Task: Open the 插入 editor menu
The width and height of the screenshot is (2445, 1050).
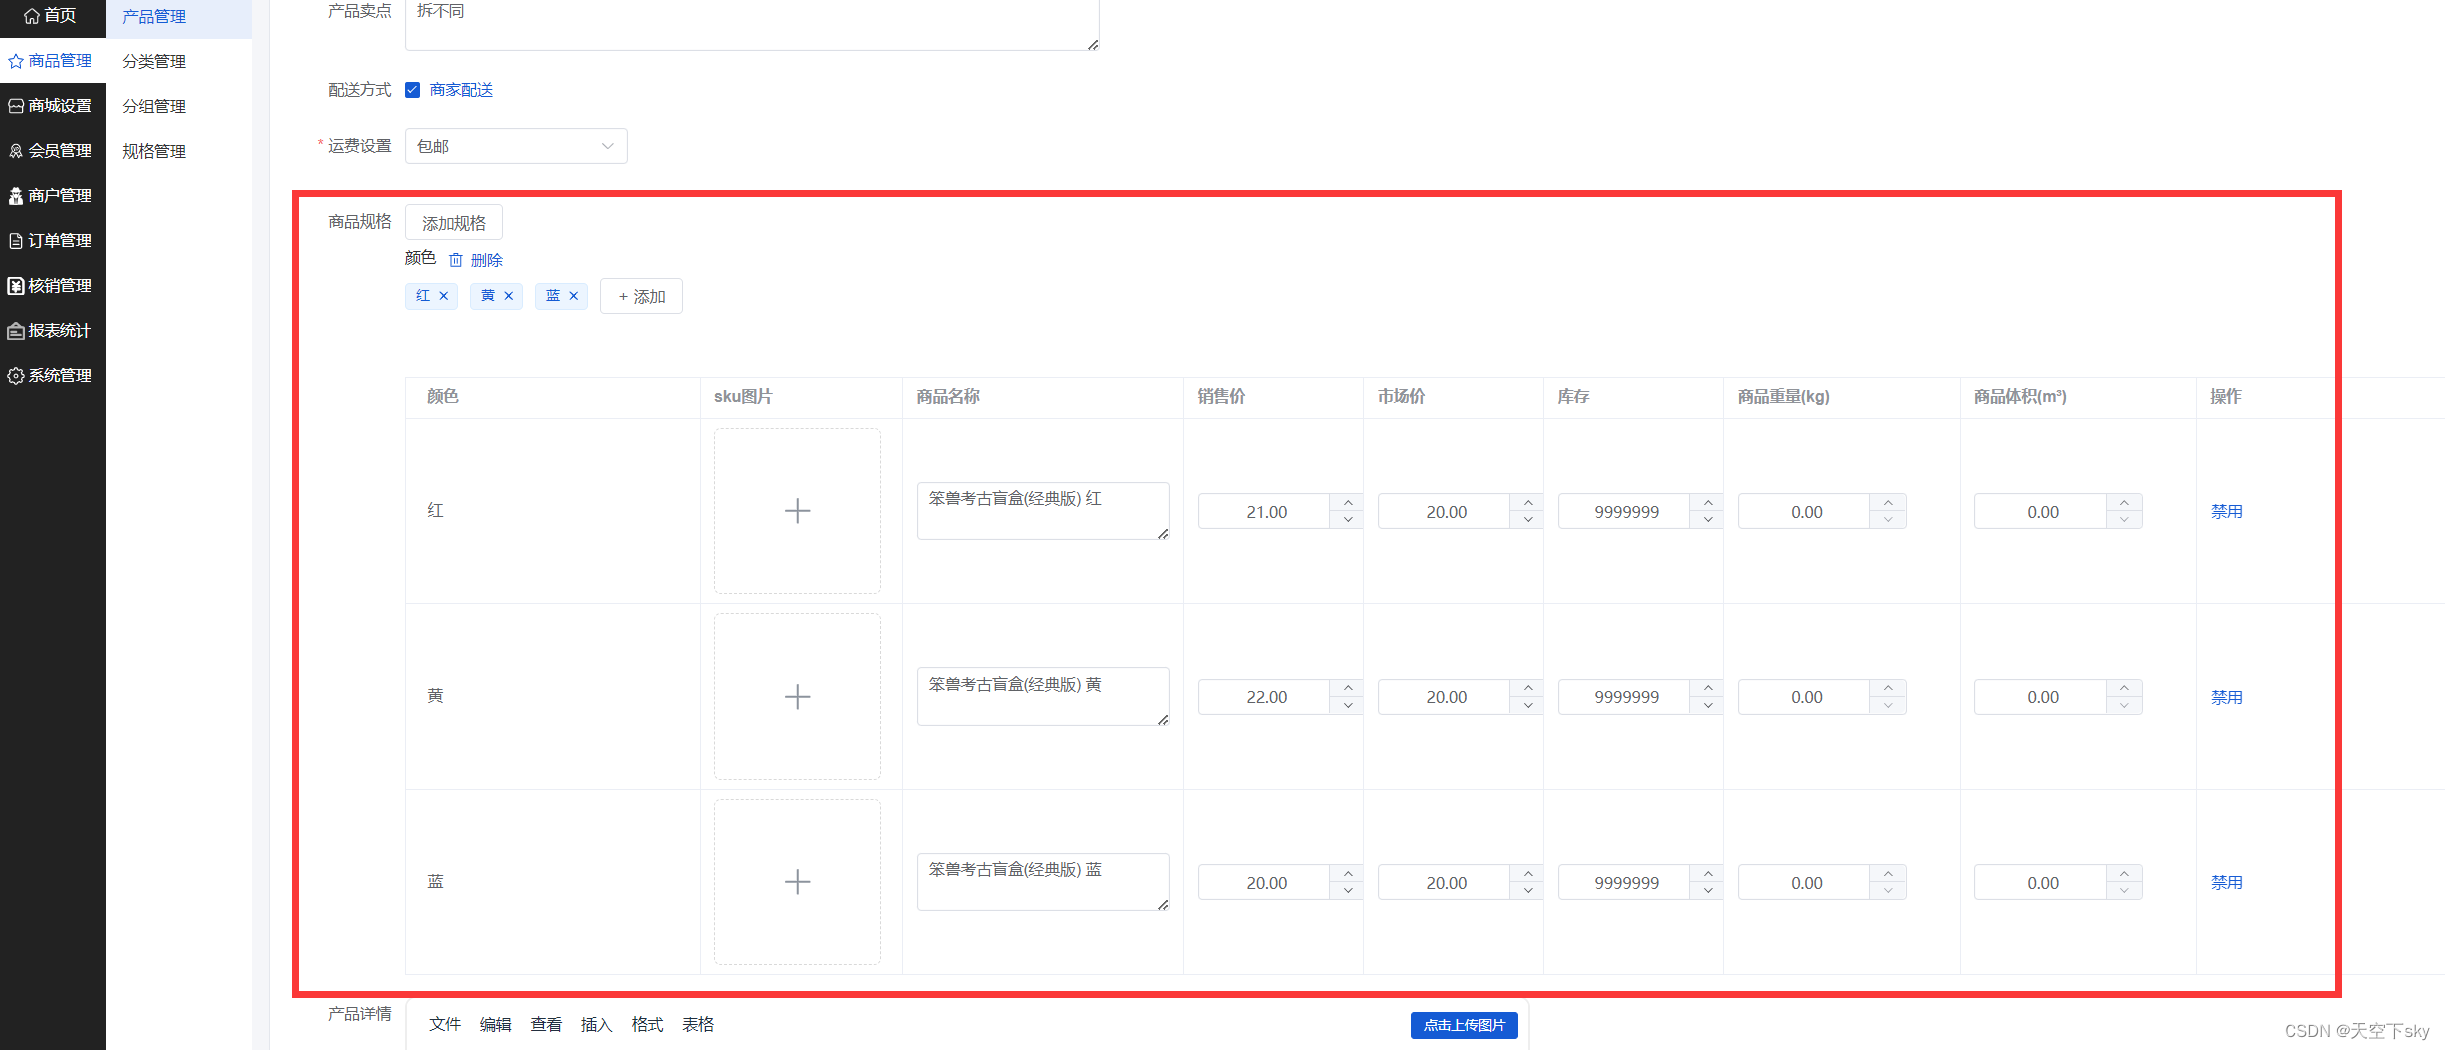Action: (x=597, y=1025)
